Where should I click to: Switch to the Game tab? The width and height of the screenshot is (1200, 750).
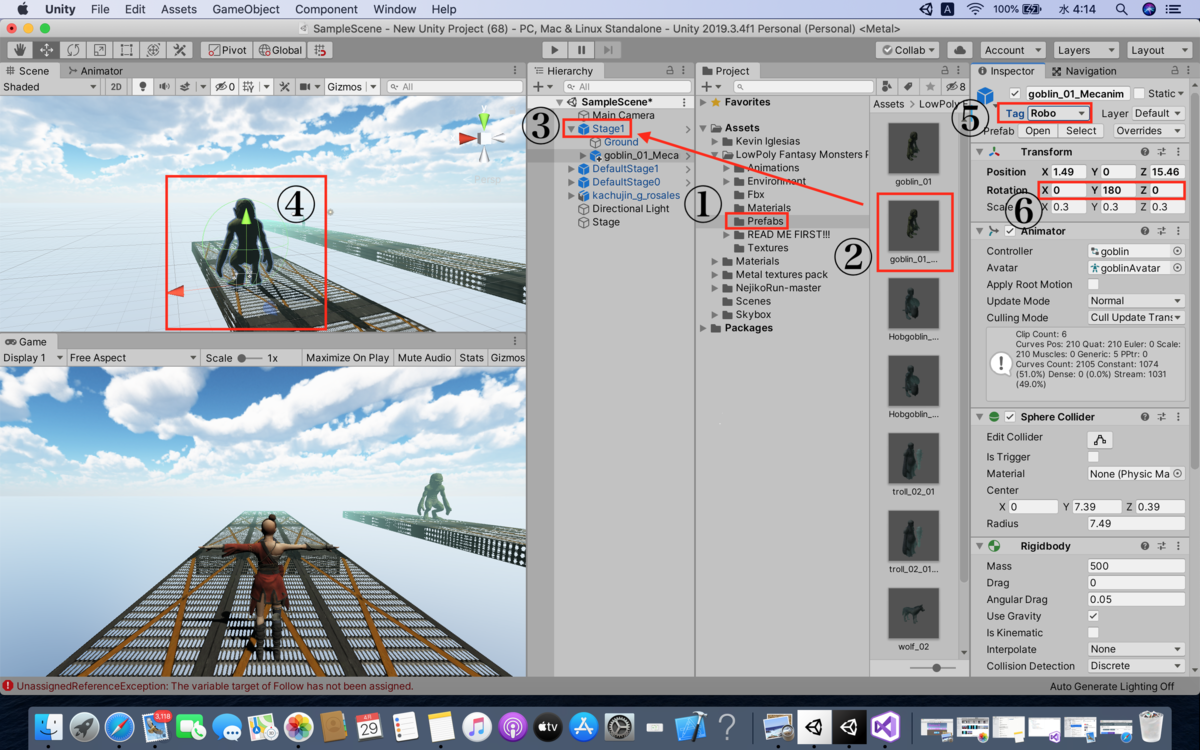pyautogui.click(x=26, y=341)
